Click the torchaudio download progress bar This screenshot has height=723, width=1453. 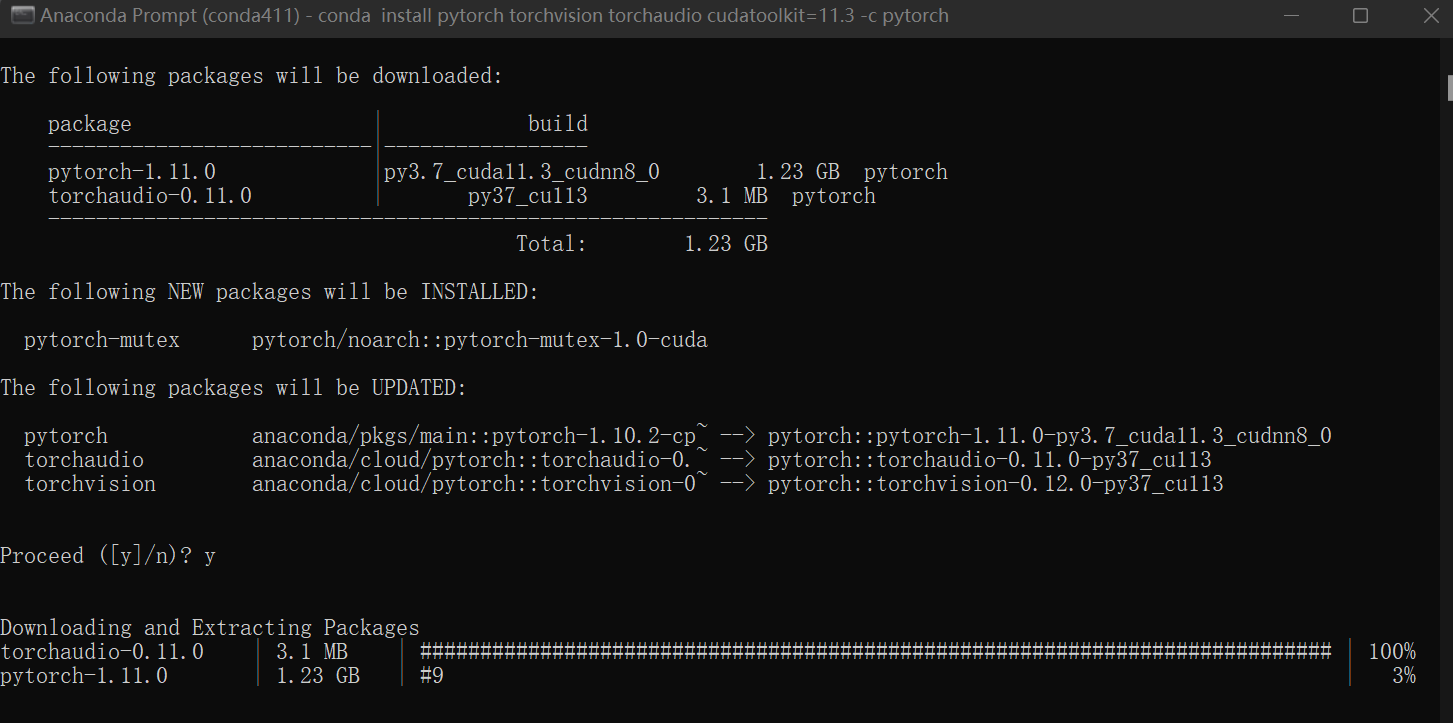point(875,650)
